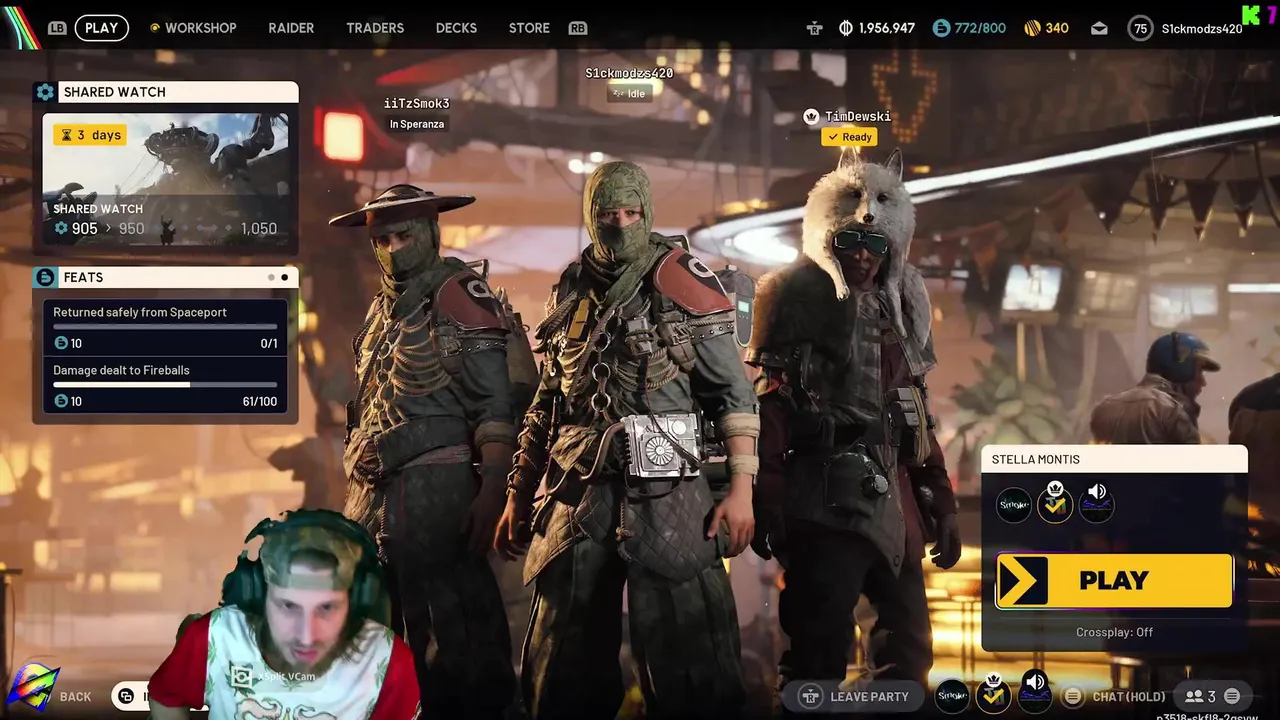Click the BACK prompt at bottom left
The width and height of the screenshot is (1280, 720).
point(75,697)
